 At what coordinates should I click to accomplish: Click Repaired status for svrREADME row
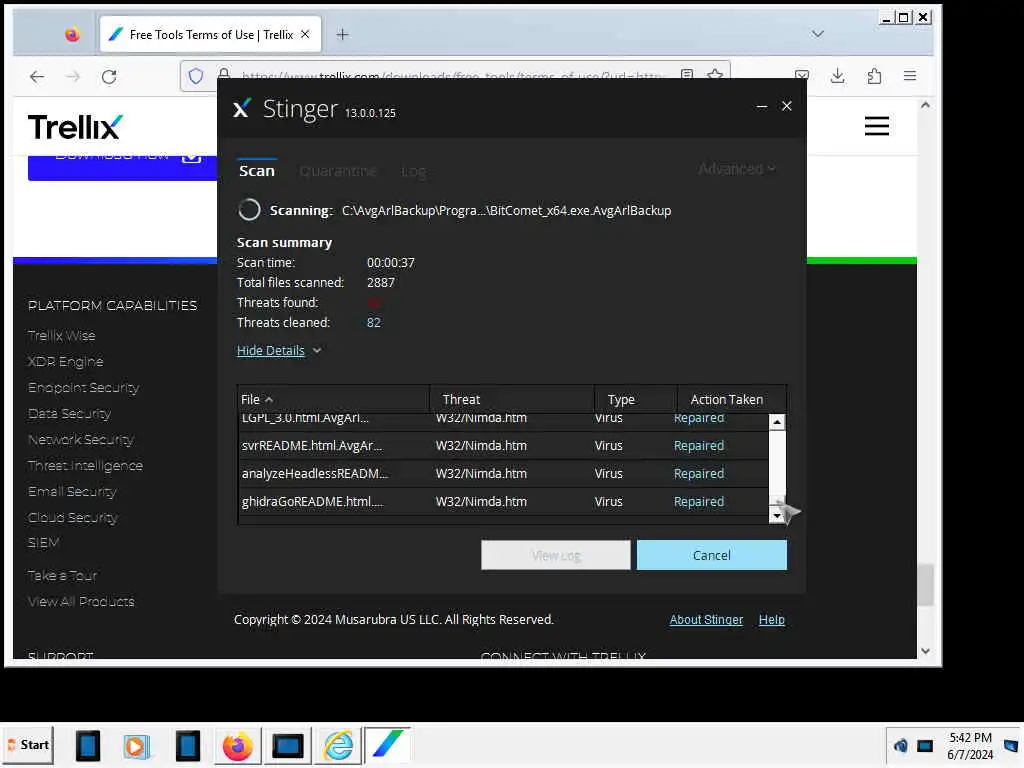(x=699, y=445)
